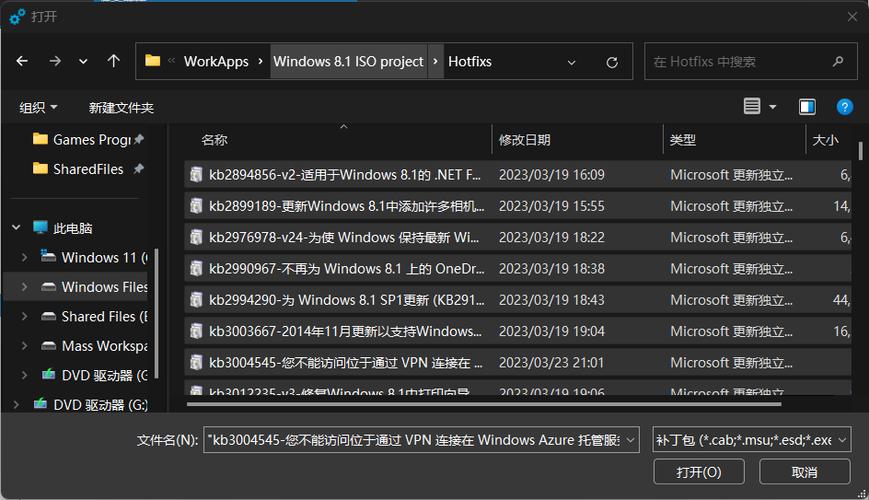Open view options dropdown arrow

[x=773, y=107]
